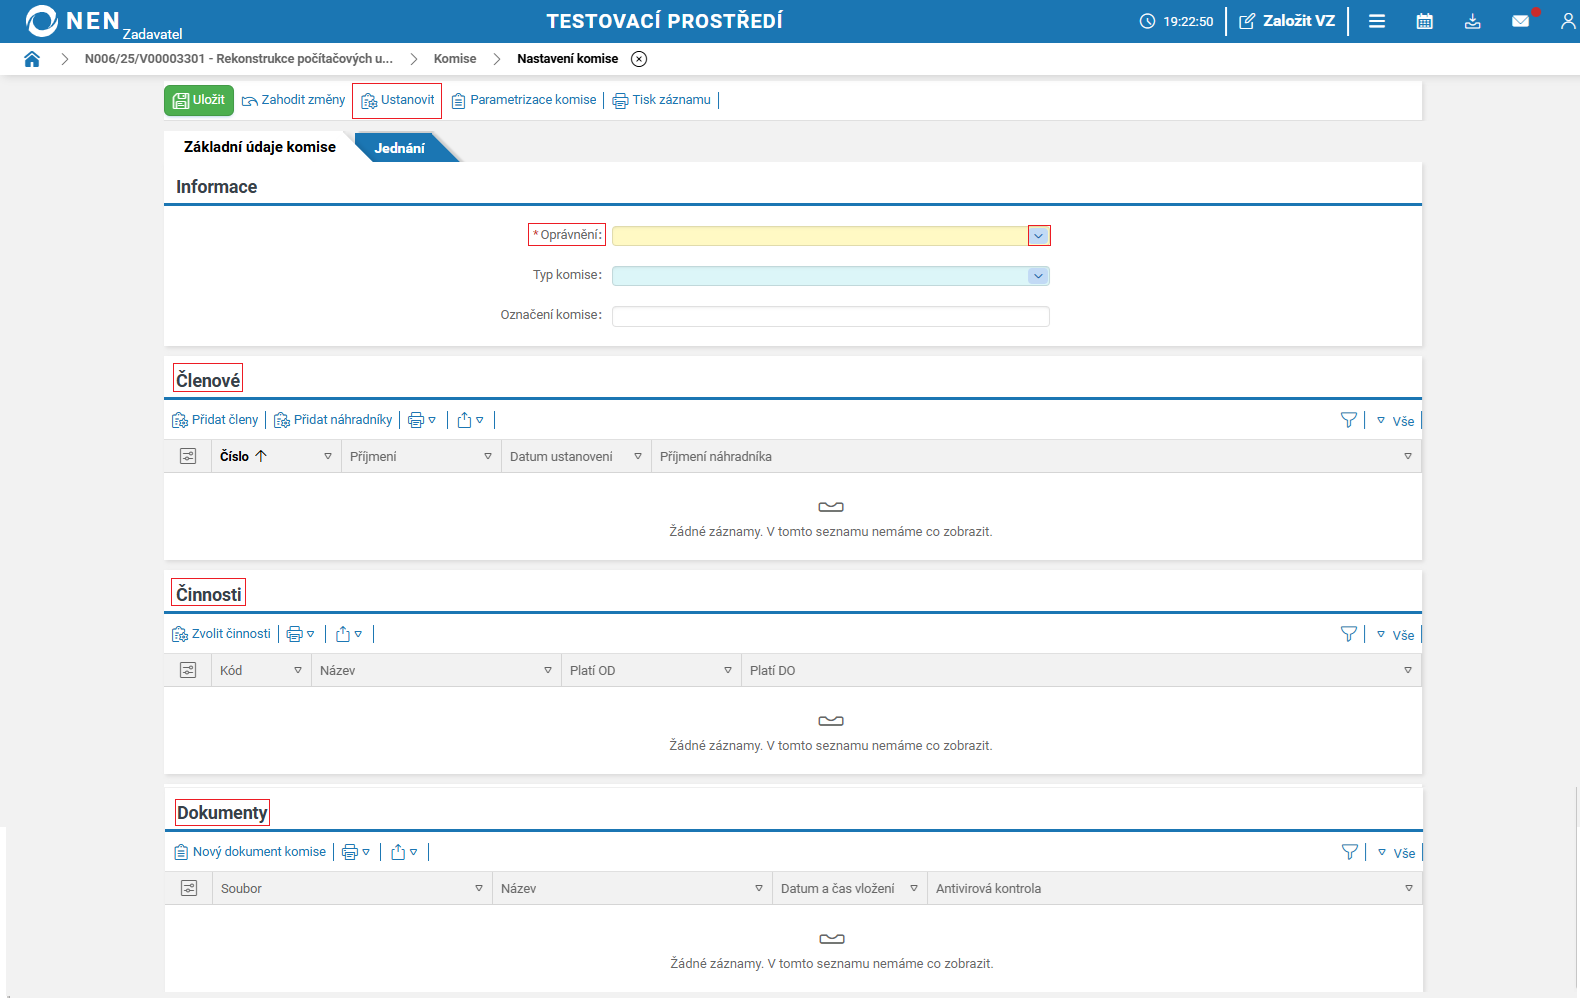Click the home icon in breadcrumb
The width and height of the screenshot is (1580, 998).
[x=32, y=59]
